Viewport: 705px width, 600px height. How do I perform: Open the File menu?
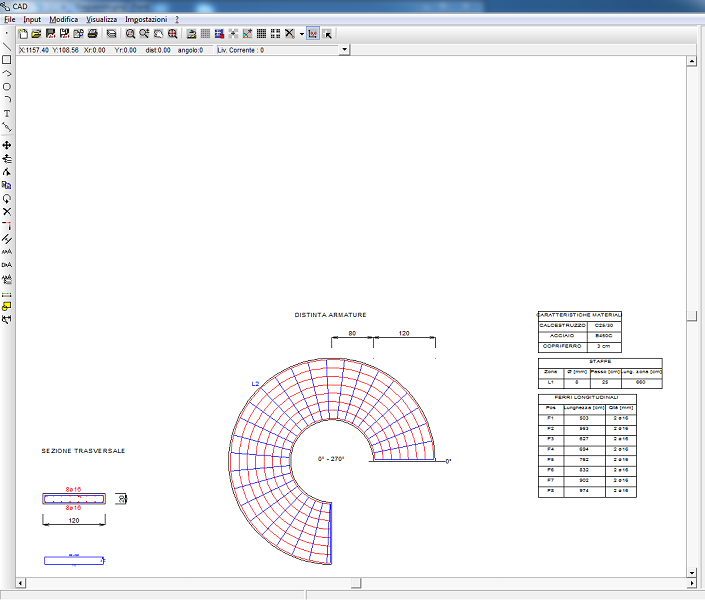click(x=9, y=19)
